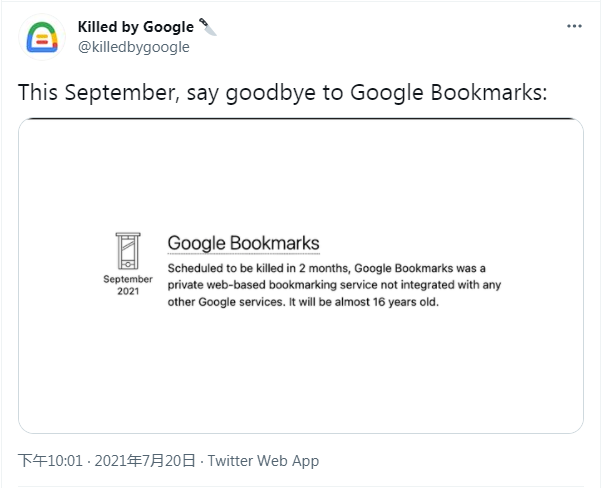Screen dimensions: 602x488
Task: Open the Killed by Google display name
Action: point(135,27)
